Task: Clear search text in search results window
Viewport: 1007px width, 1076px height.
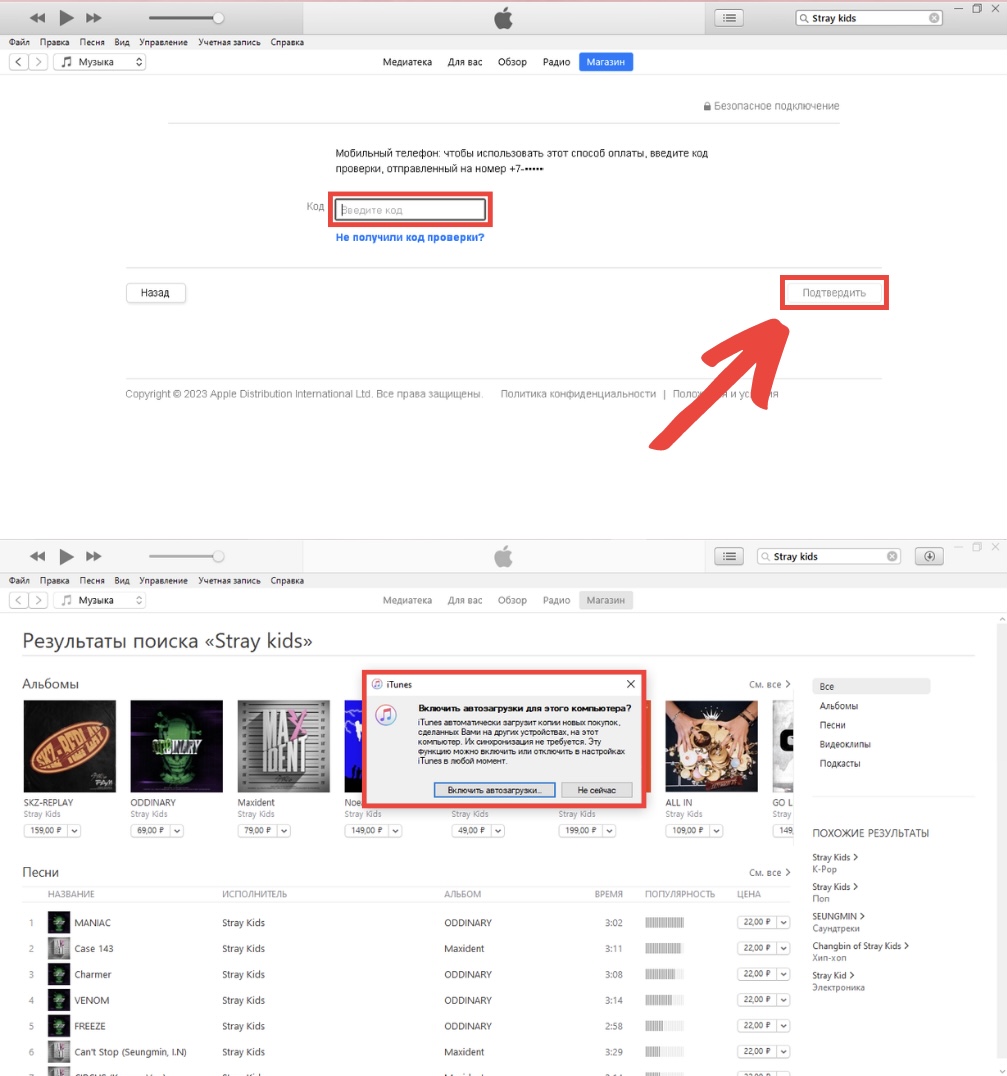Action: pyautogui.click(x=892, y=557)
